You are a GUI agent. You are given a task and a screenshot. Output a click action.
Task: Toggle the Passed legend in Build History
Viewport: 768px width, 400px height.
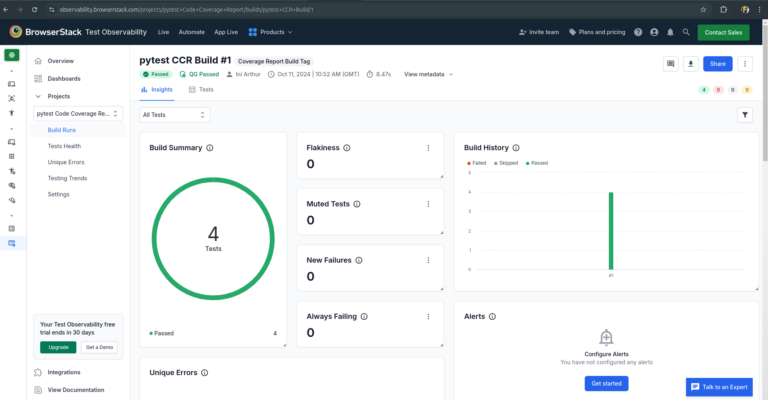(x=538, y=162)
